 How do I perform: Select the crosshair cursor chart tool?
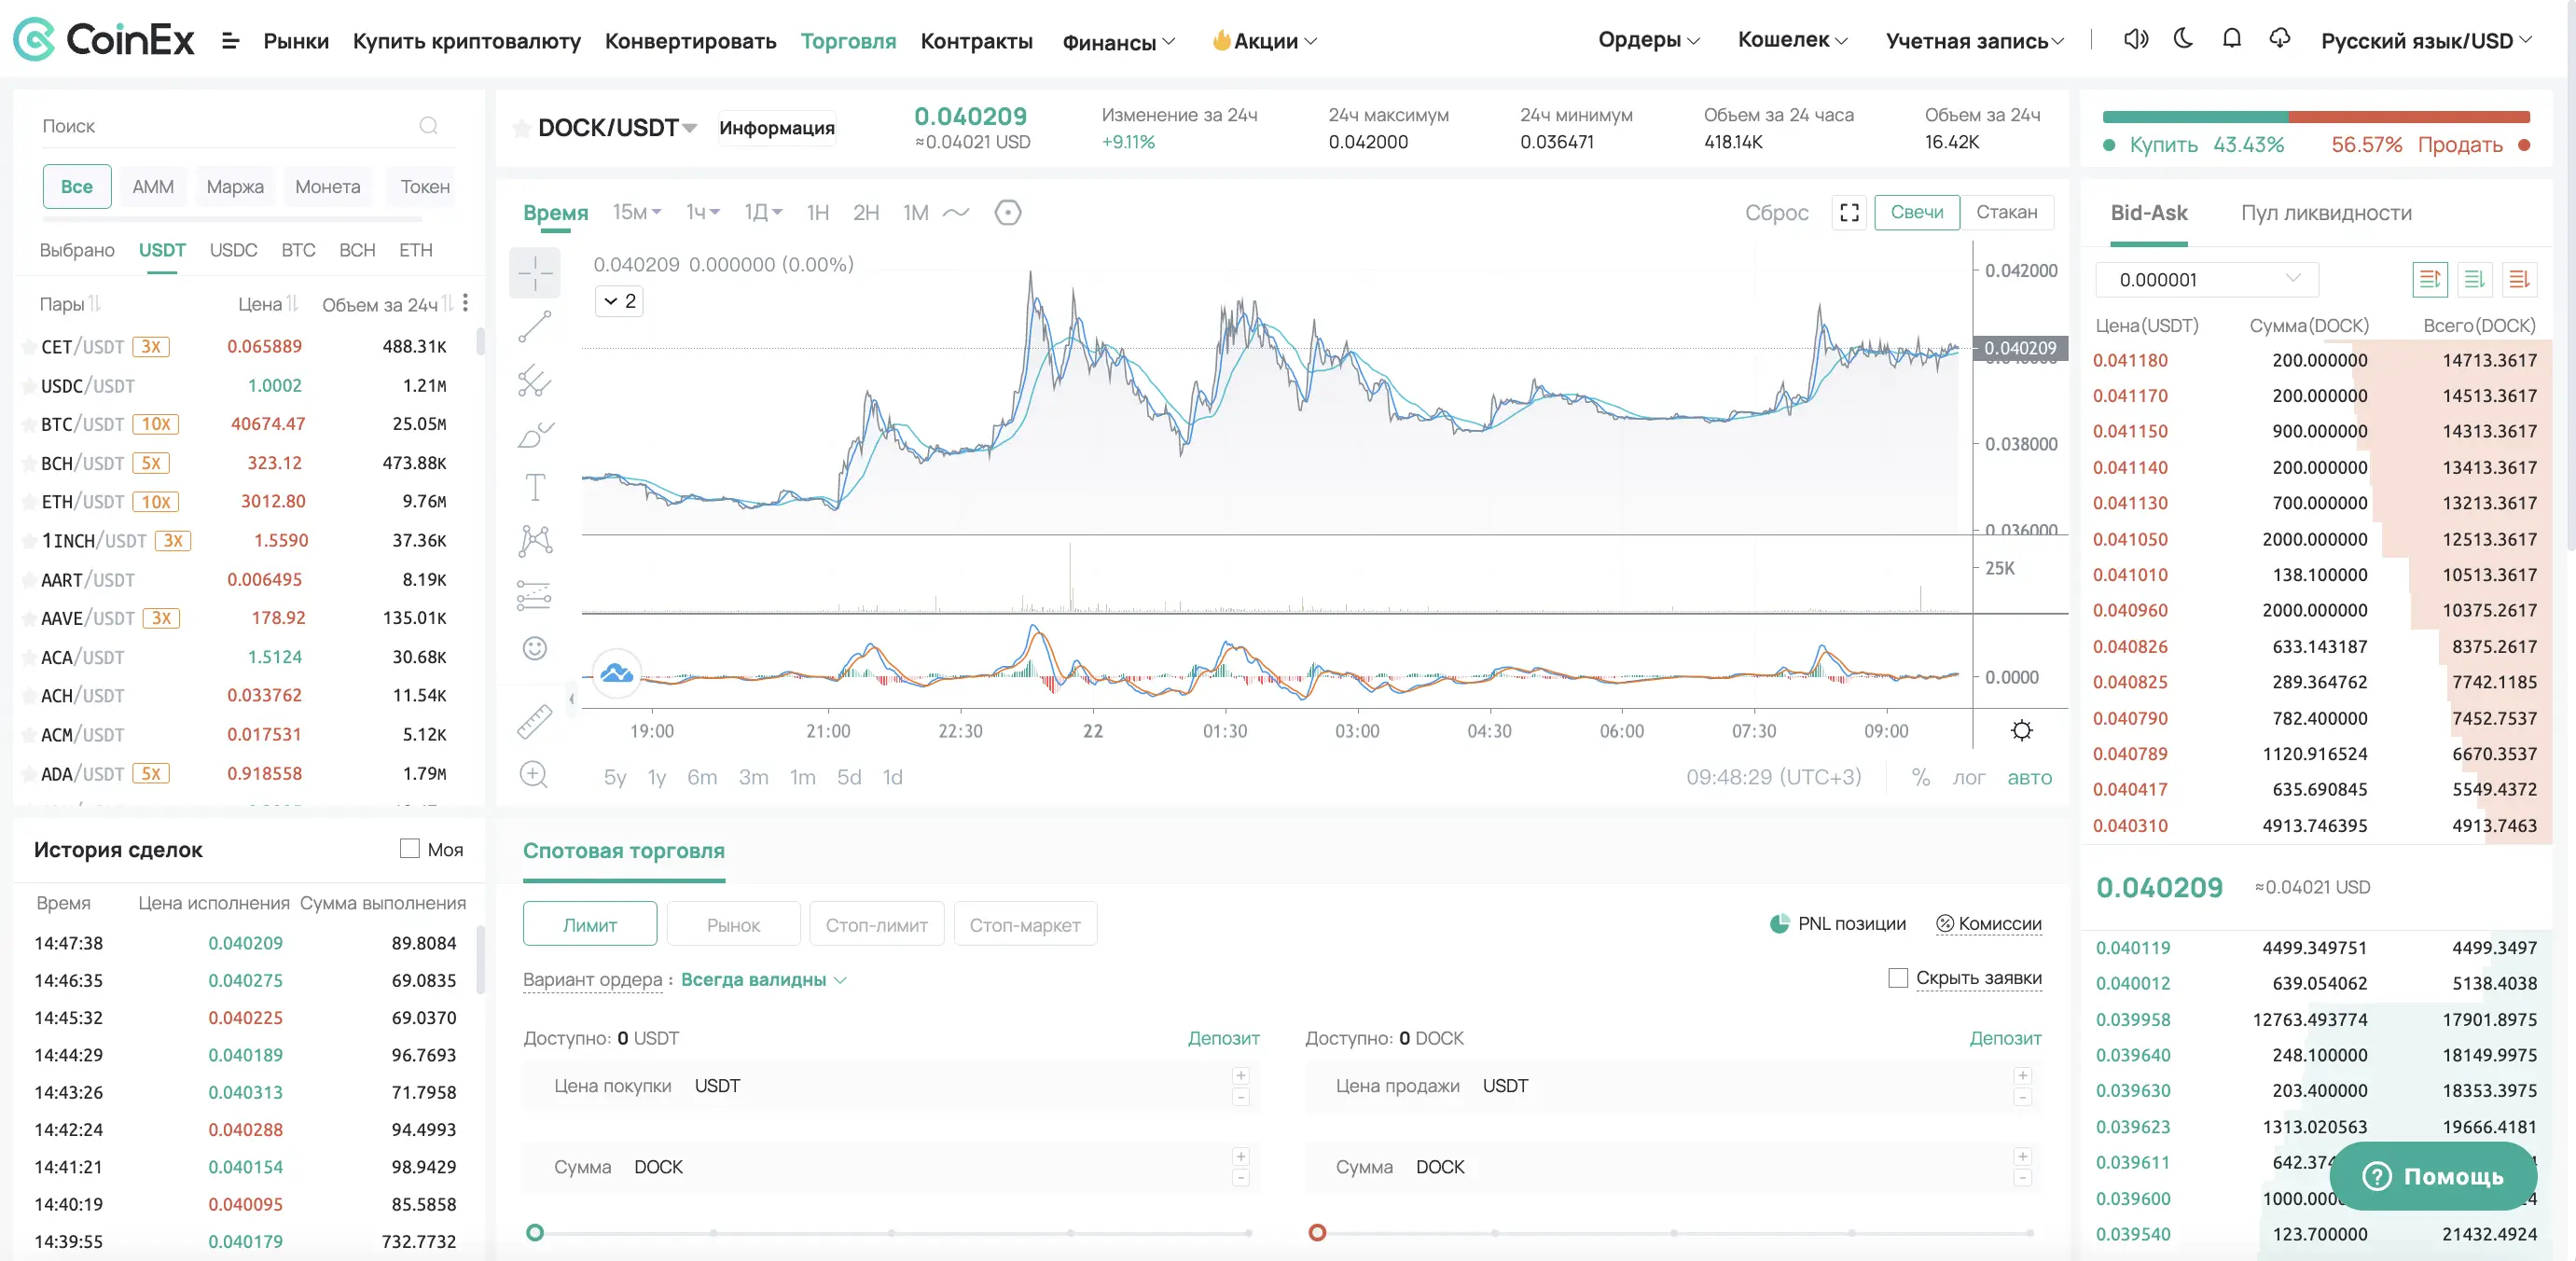535,272
